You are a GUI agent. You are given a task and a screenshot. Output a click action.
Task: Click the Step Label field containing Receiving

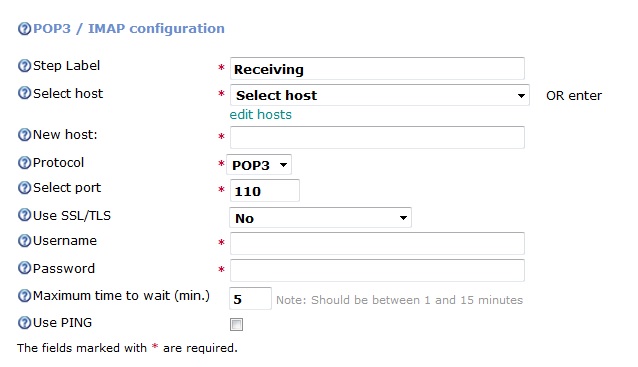[377, 69]
